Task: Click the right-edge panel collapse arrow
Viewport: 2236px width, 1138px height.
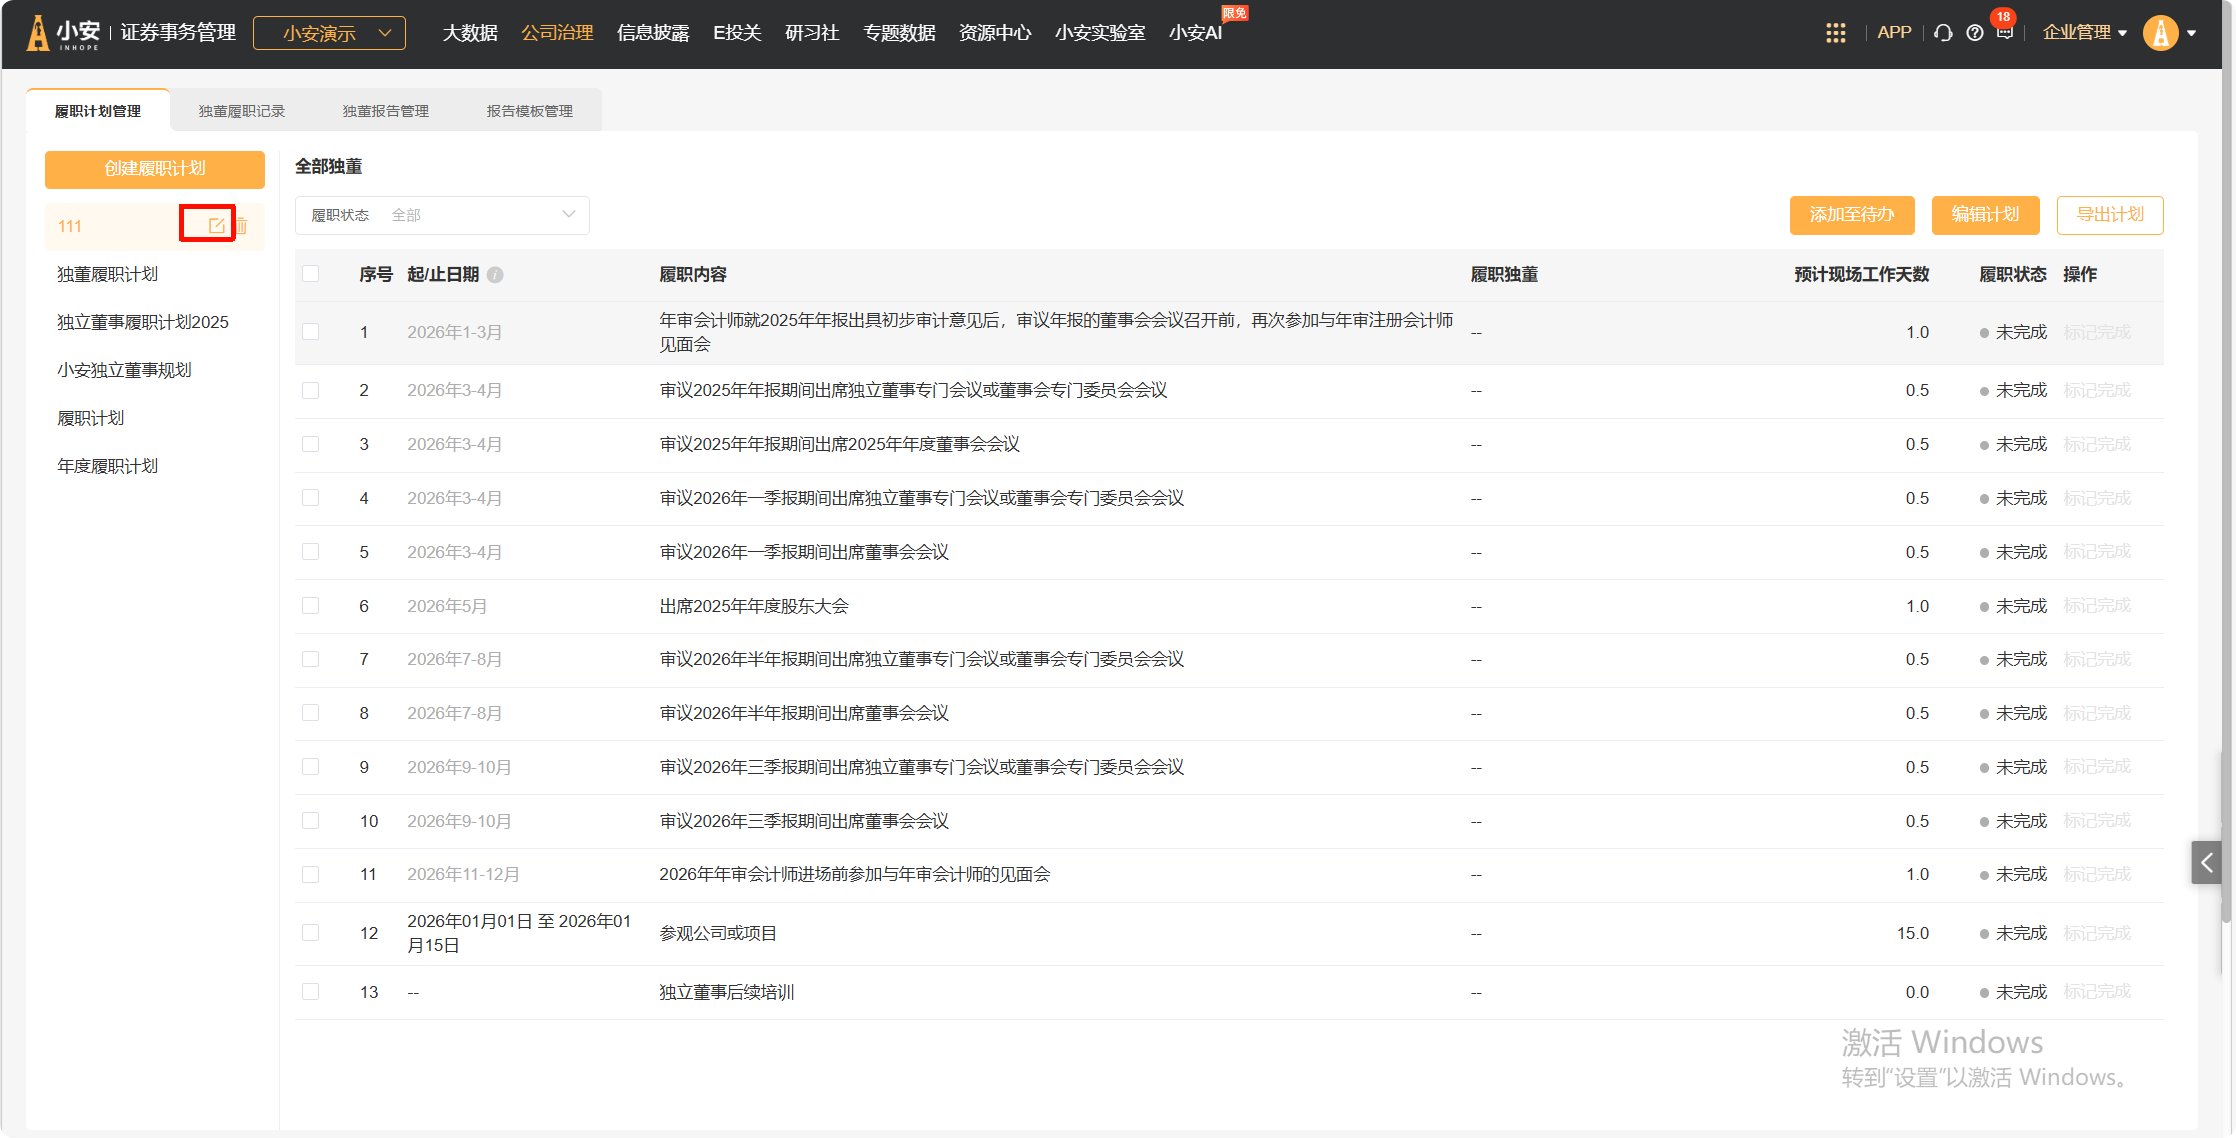Action: click(x=2206, y=862)
